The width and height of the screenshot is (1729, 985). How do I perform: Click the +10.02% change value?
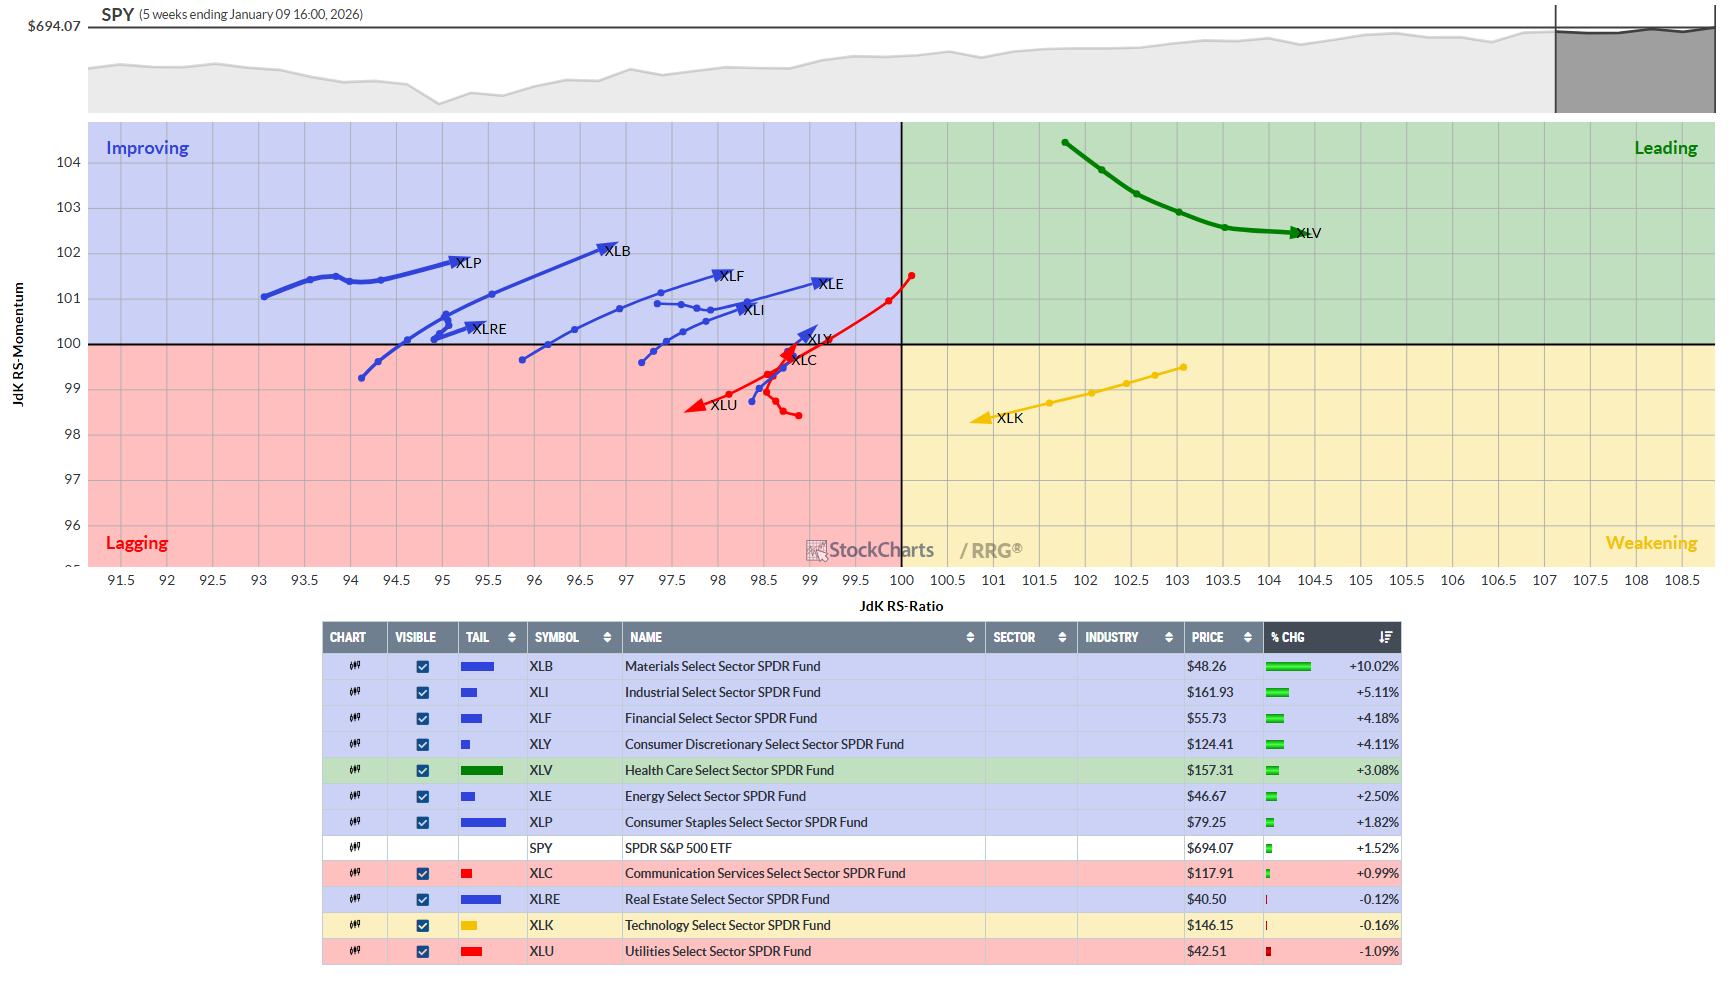point(1374,666)
